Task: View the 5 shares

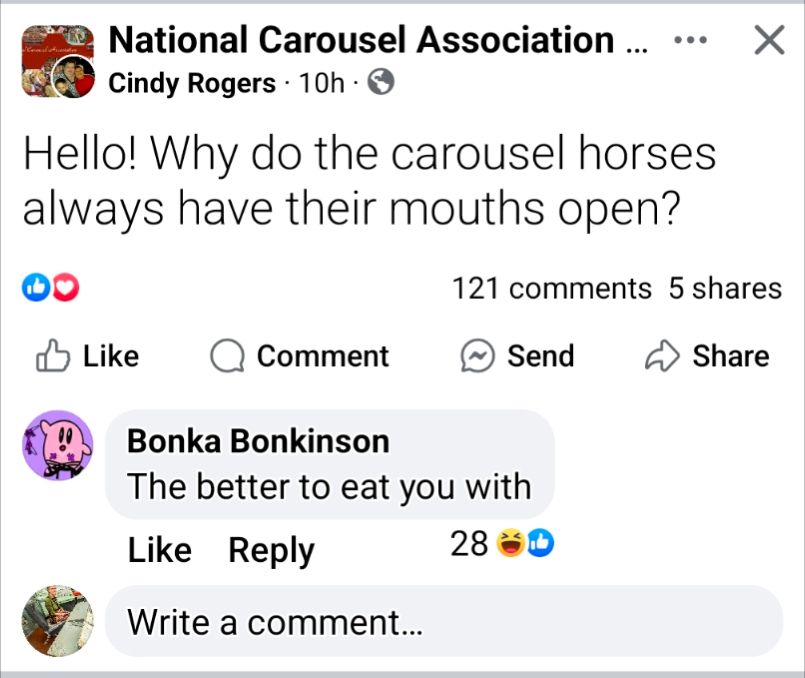Action: click(725, 289)
